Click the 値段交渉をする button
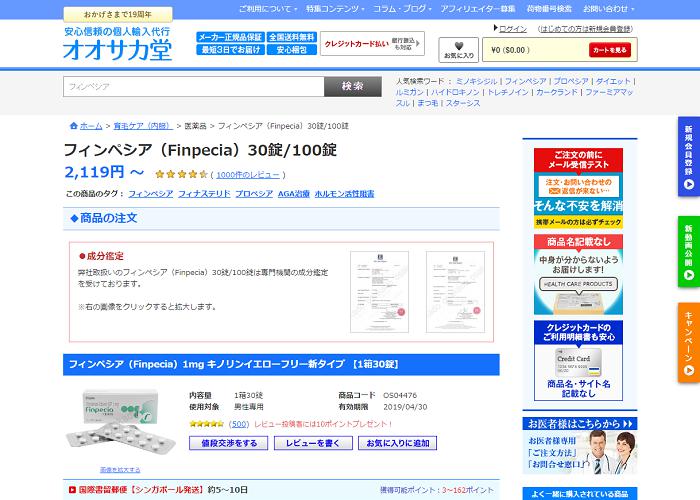The height and width of the screenshot is (500, 700). coord(229,443)
